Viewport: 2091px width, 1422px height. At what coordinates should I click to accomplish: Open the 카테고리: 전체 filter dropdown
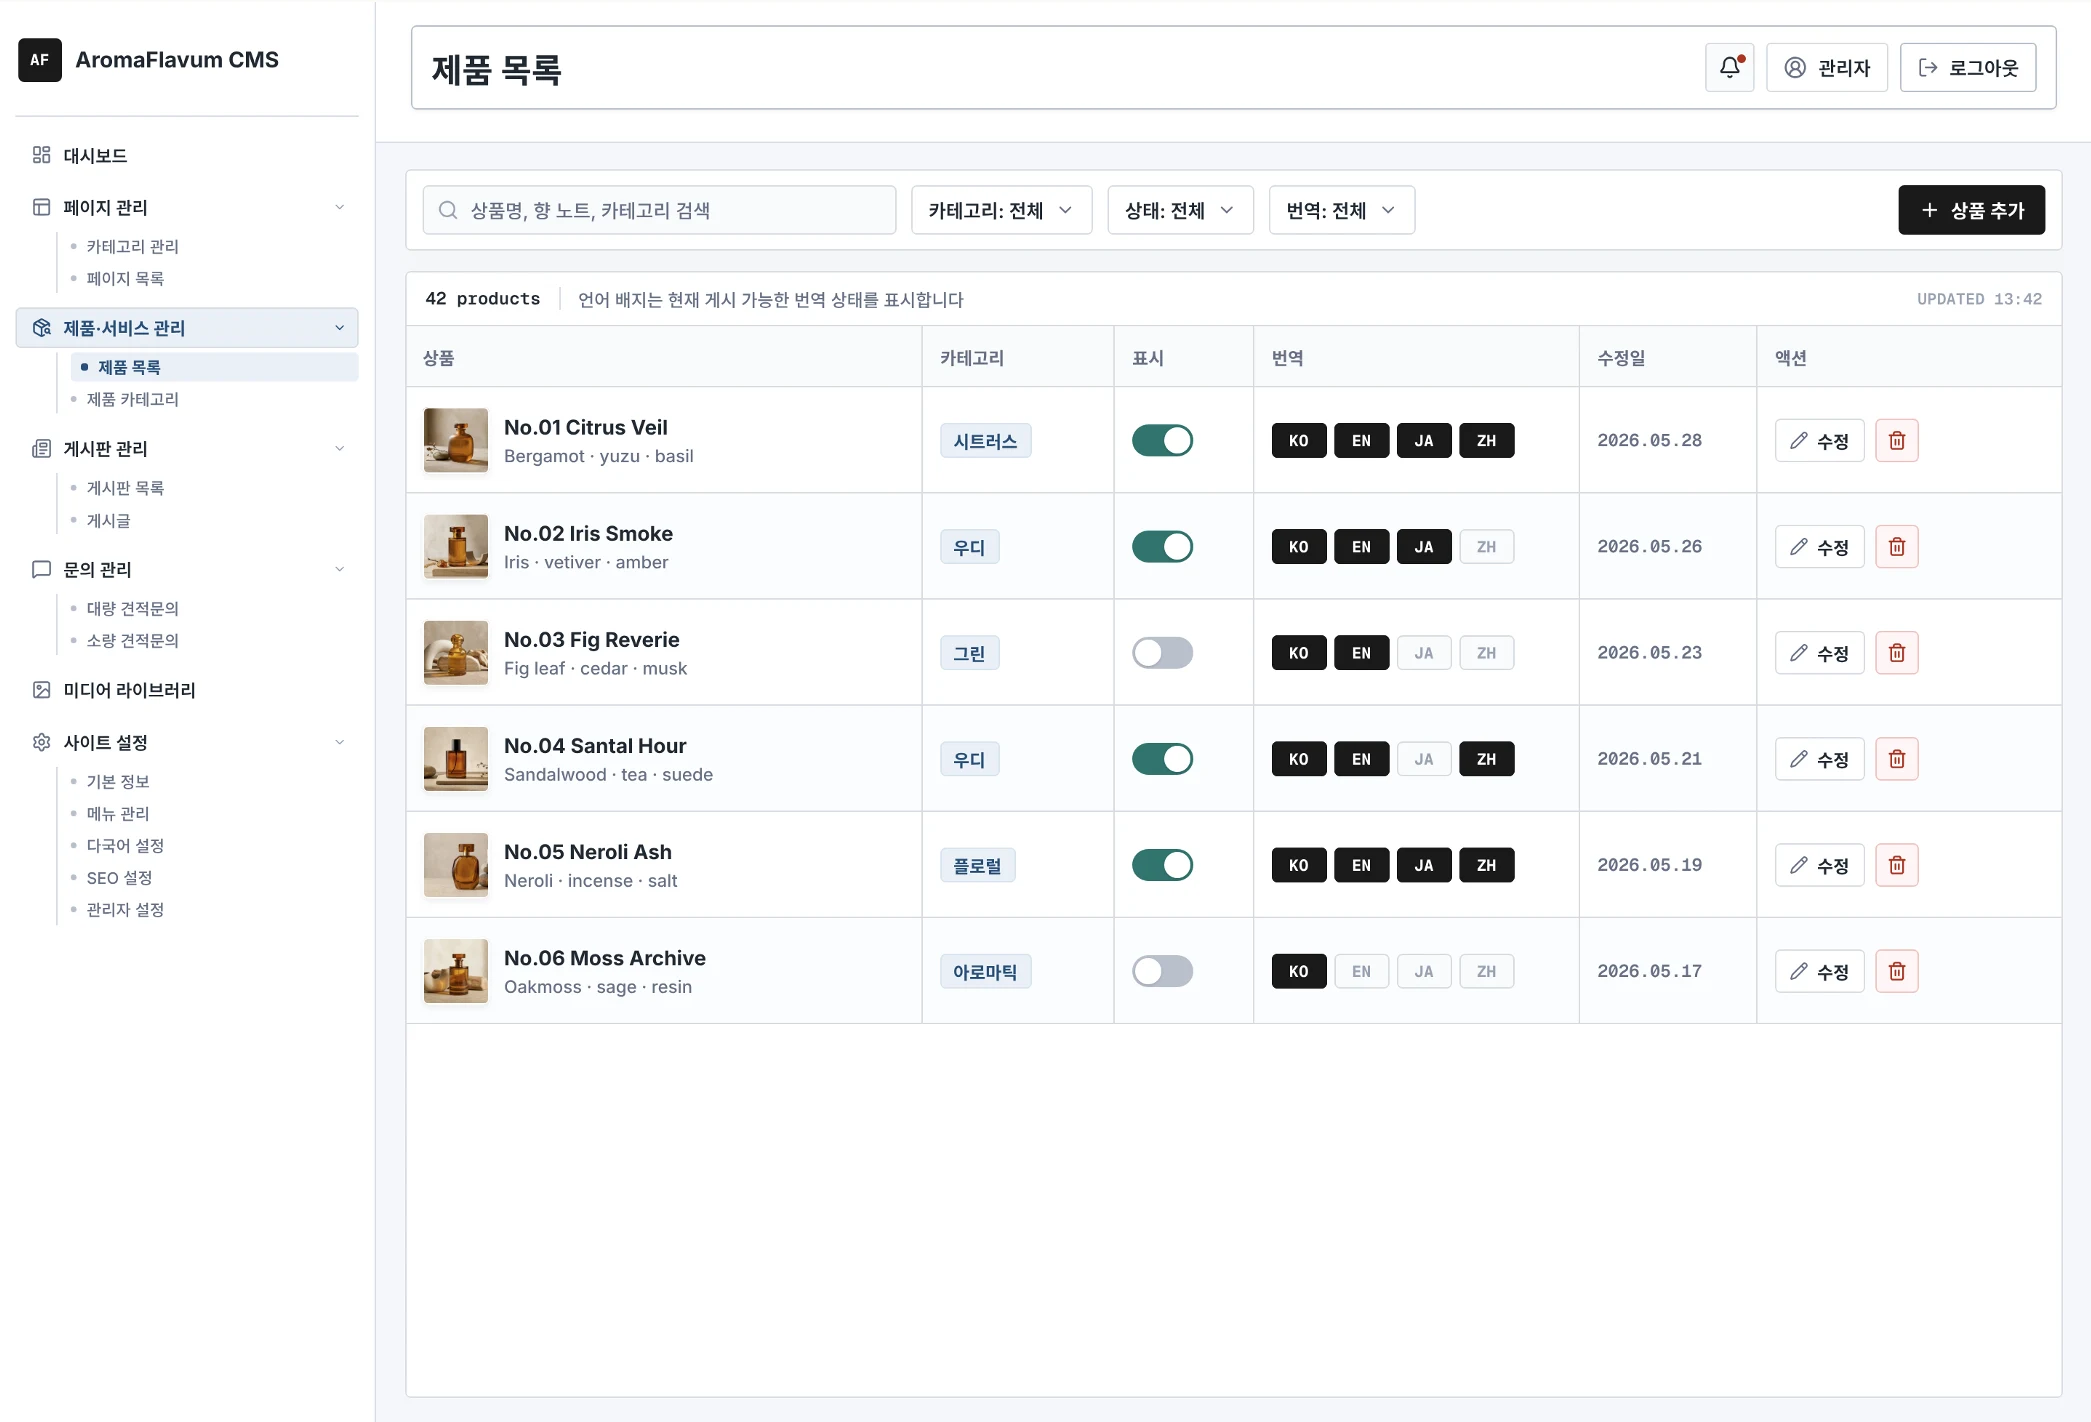tap(1001, 210)
